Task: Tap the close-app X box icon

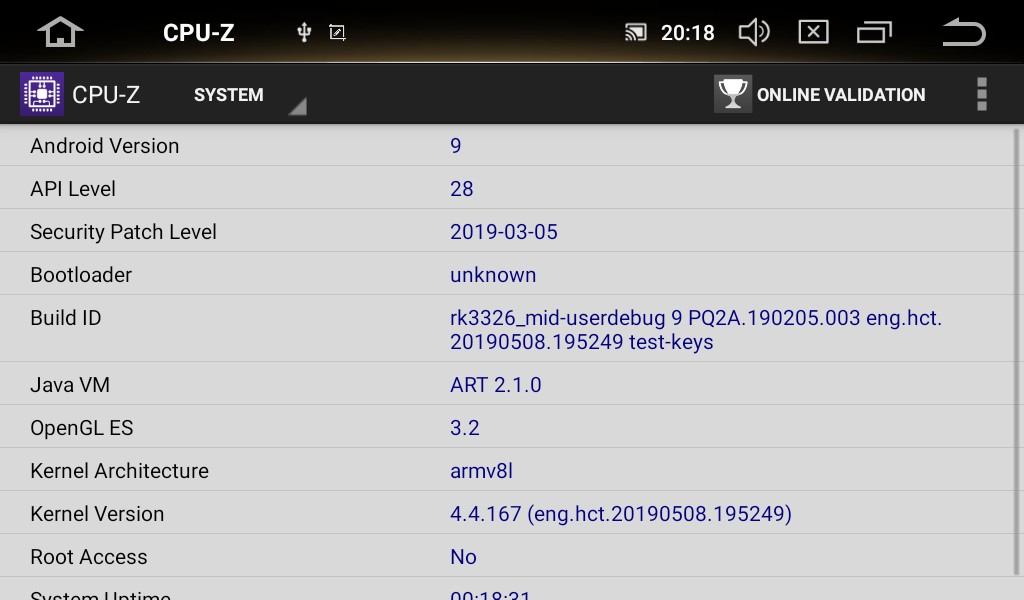Action: 814,32
